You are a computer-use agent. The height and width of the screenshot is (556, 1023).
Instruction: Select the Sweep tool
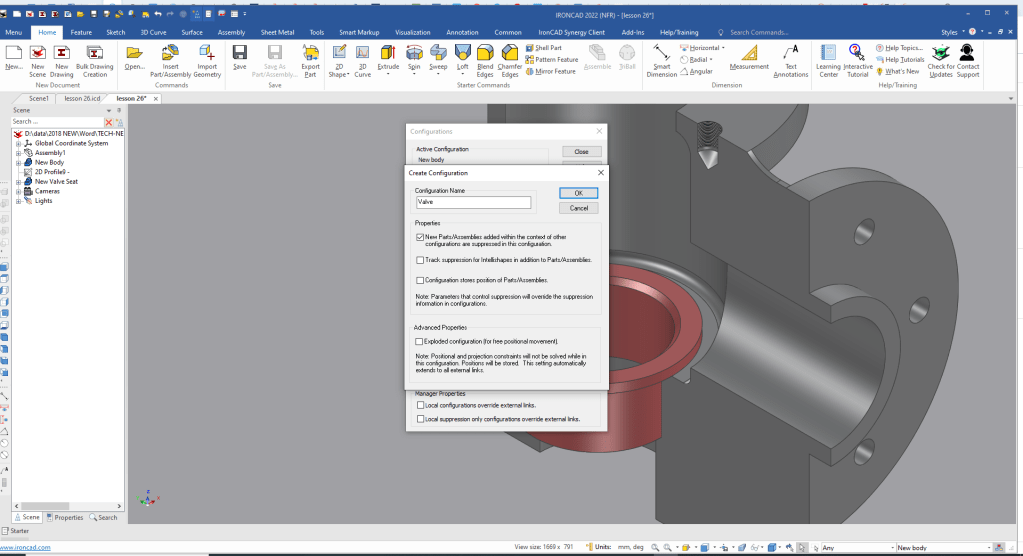pos(438,53)
